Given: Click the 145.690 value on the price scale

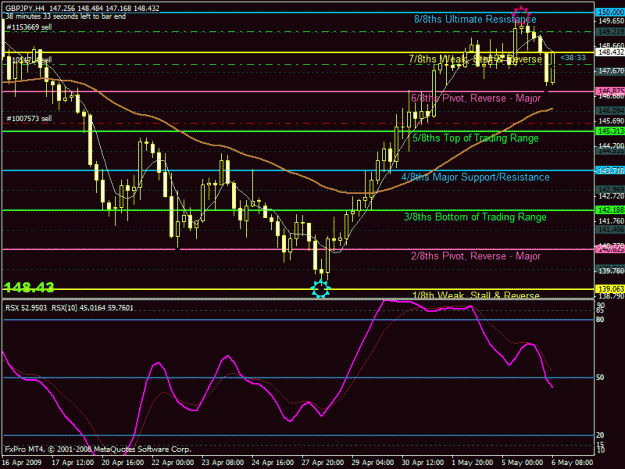Looking at the screenshot, I should click(x=611, y=121).
